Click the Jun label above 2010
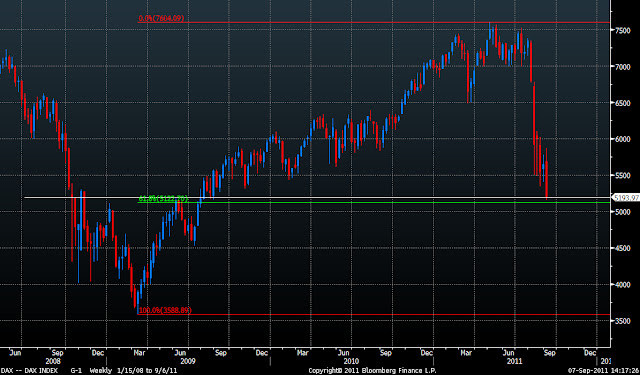Image resolution: width=640 pixels, height=375 pixels. [344, 353]
